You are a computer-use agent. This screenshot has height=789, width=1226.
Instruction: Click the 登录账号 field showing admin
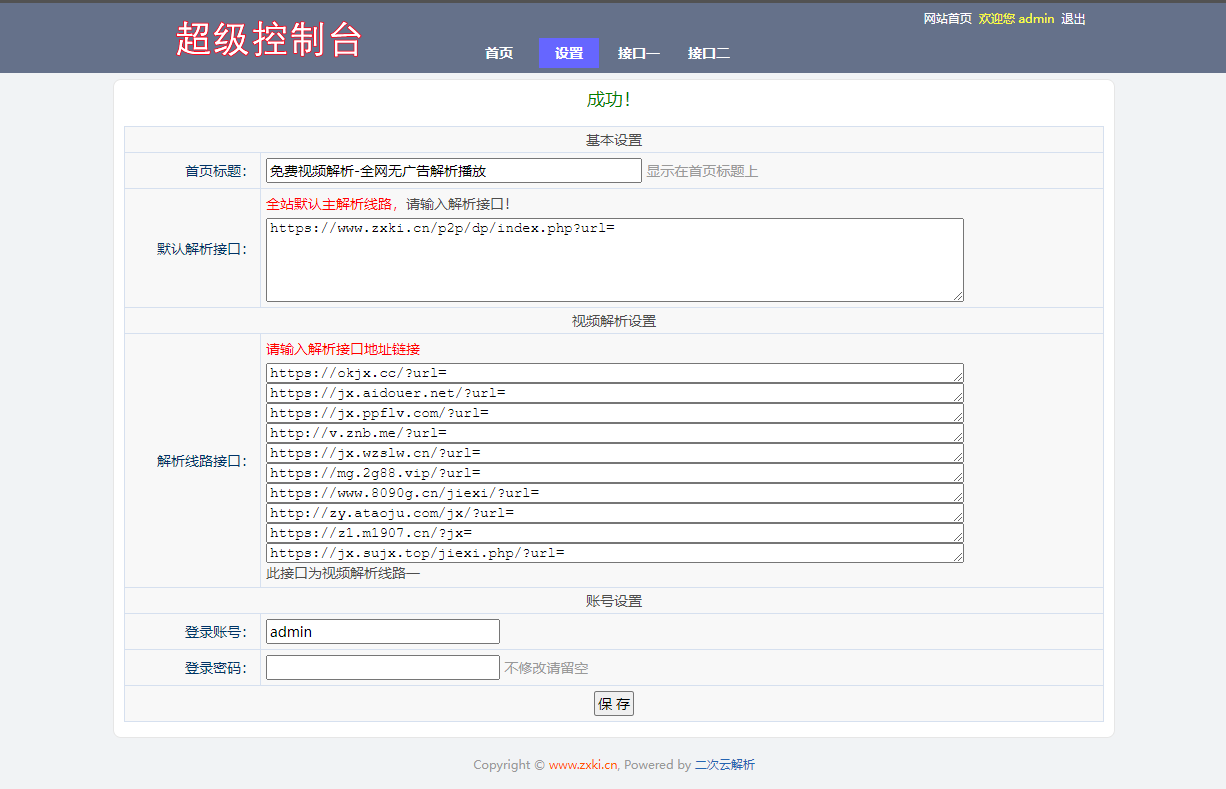coord(380,631)
